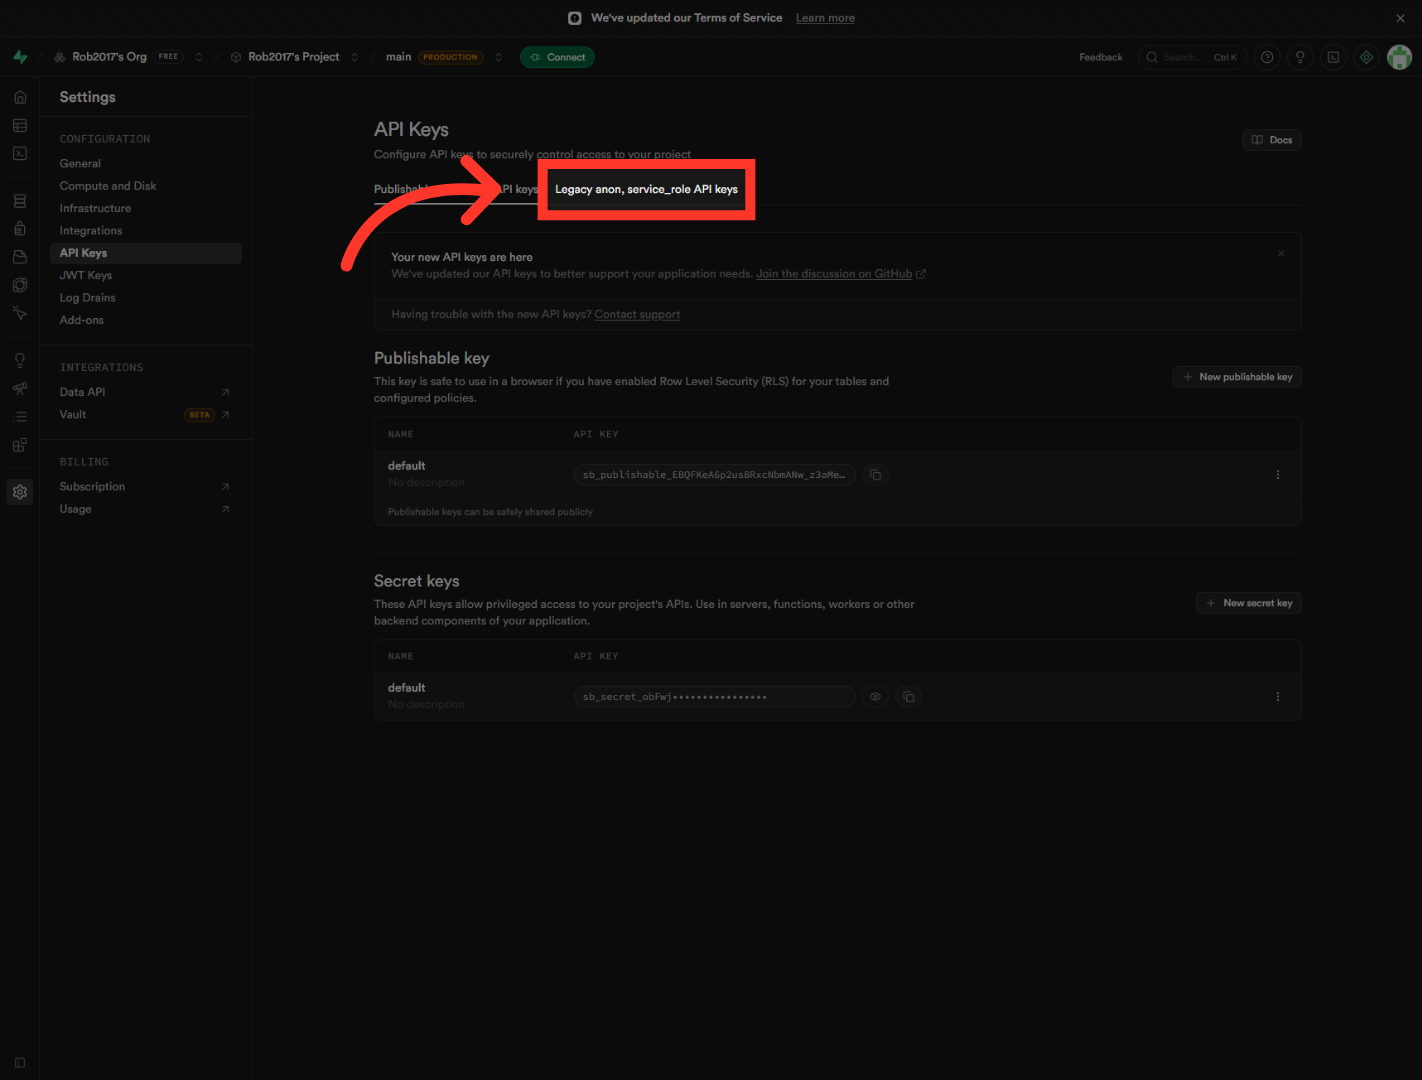Open Subscription billing link
The image size is (1422, 1080).
point(146,487)
